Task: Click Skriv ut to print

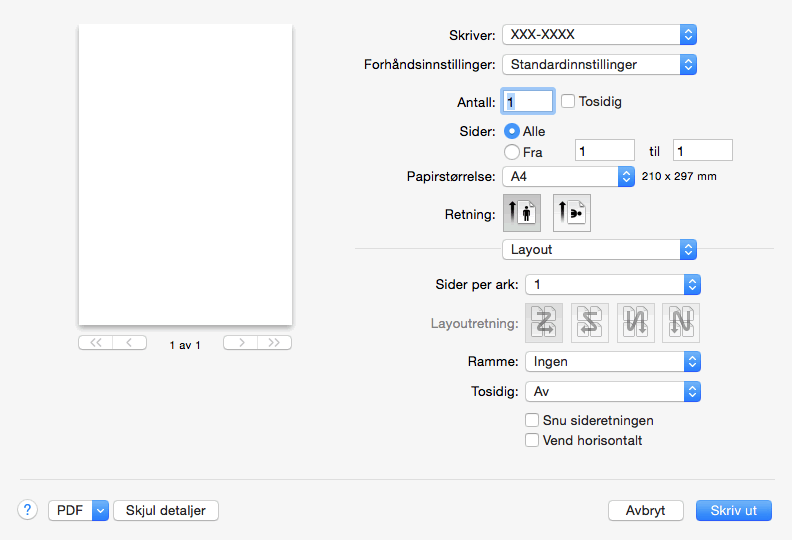Action: (x=733, y=511)
